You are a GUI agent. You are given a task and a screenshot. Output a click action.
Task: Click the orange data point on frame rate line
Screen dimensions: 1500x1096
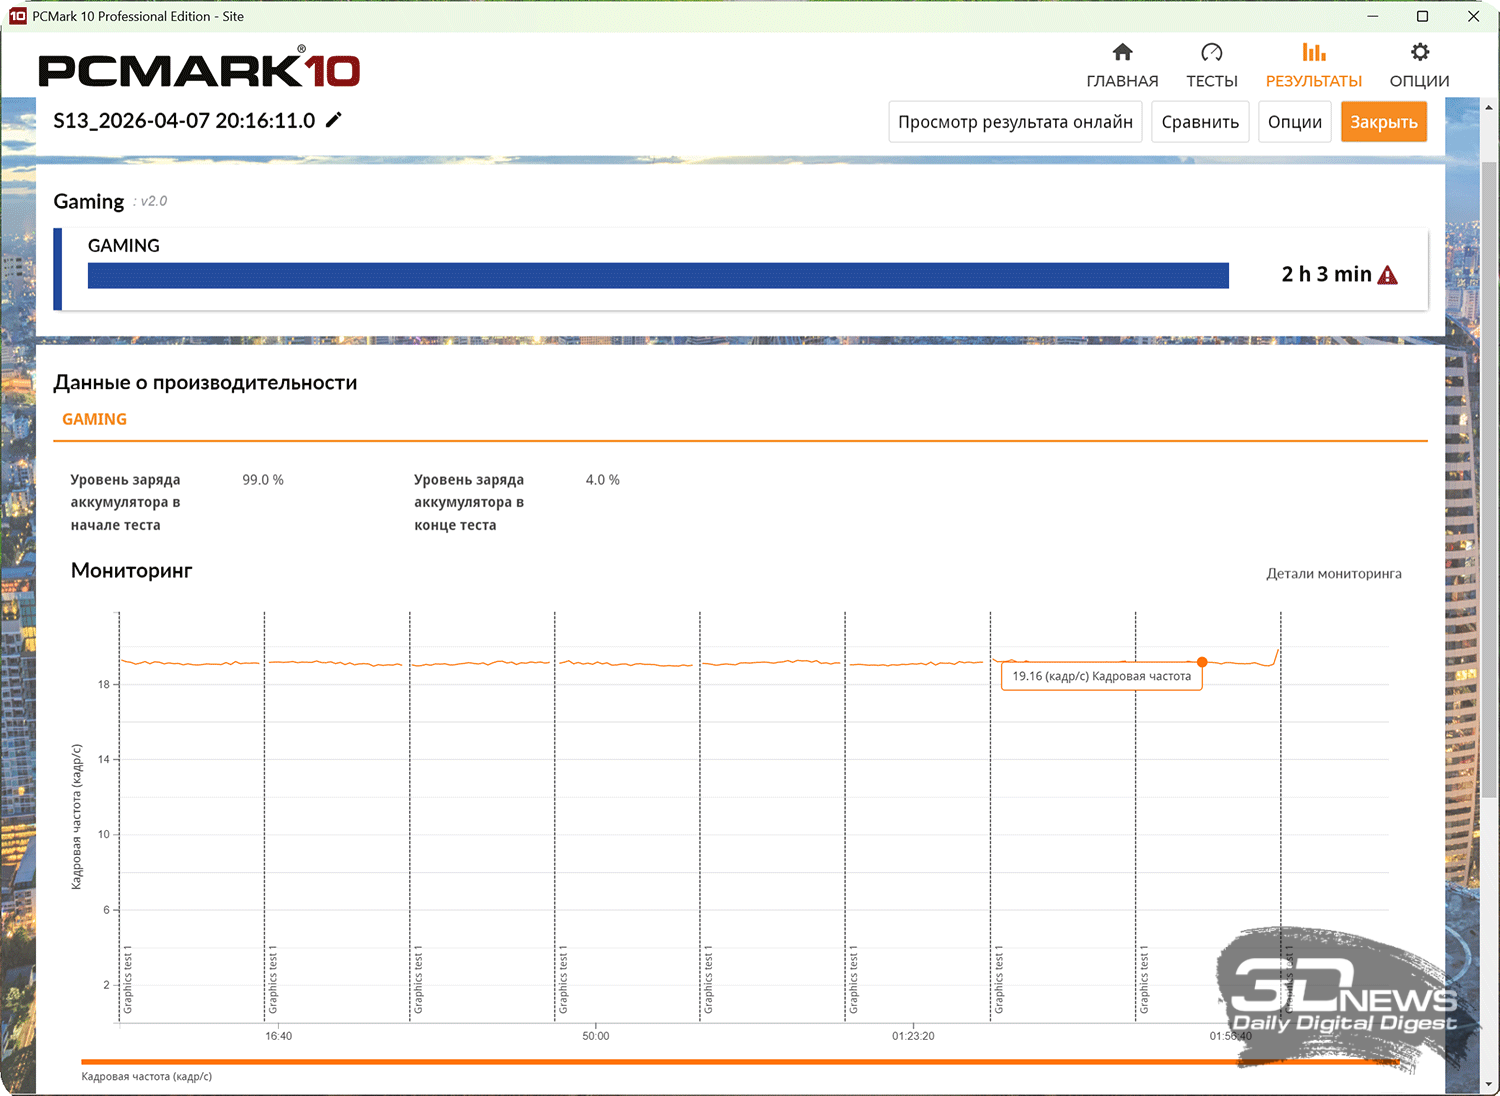tap(1202, 662)
